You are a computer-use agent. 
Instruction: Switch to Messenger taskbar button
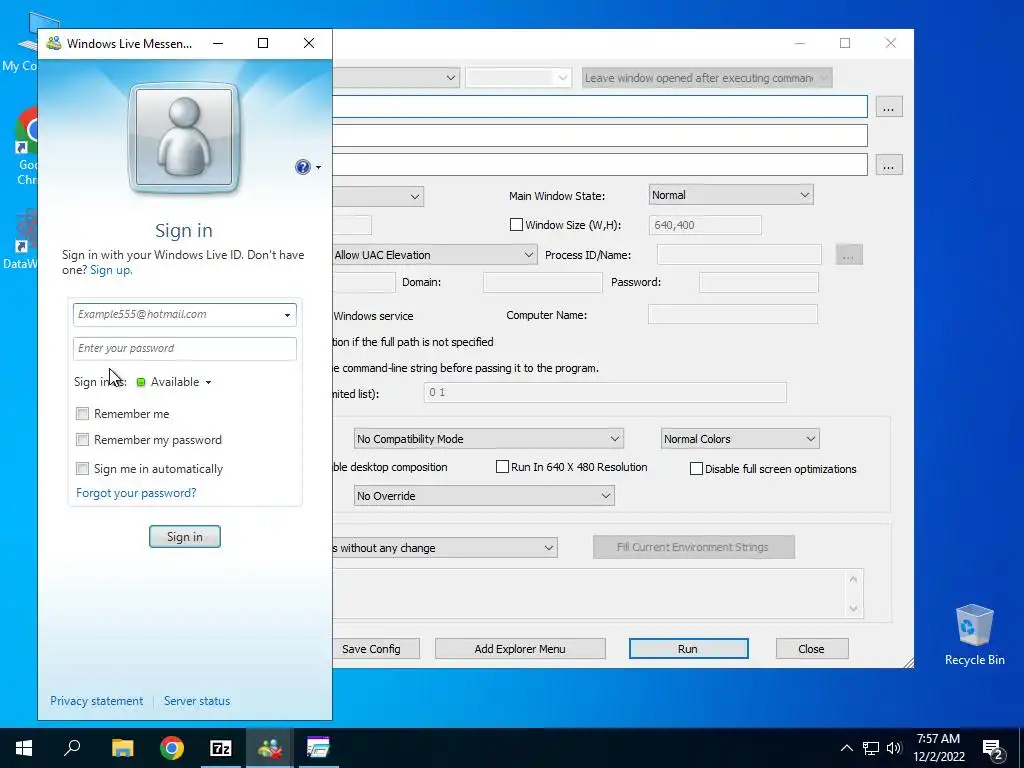click(x=270, y=748)
